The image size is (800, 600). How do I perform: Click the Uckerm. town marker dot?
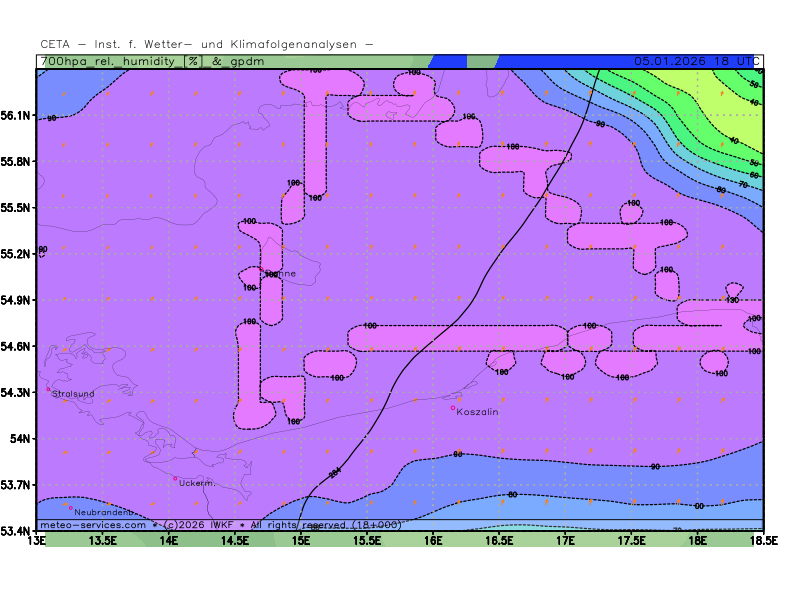coord(175,478)
